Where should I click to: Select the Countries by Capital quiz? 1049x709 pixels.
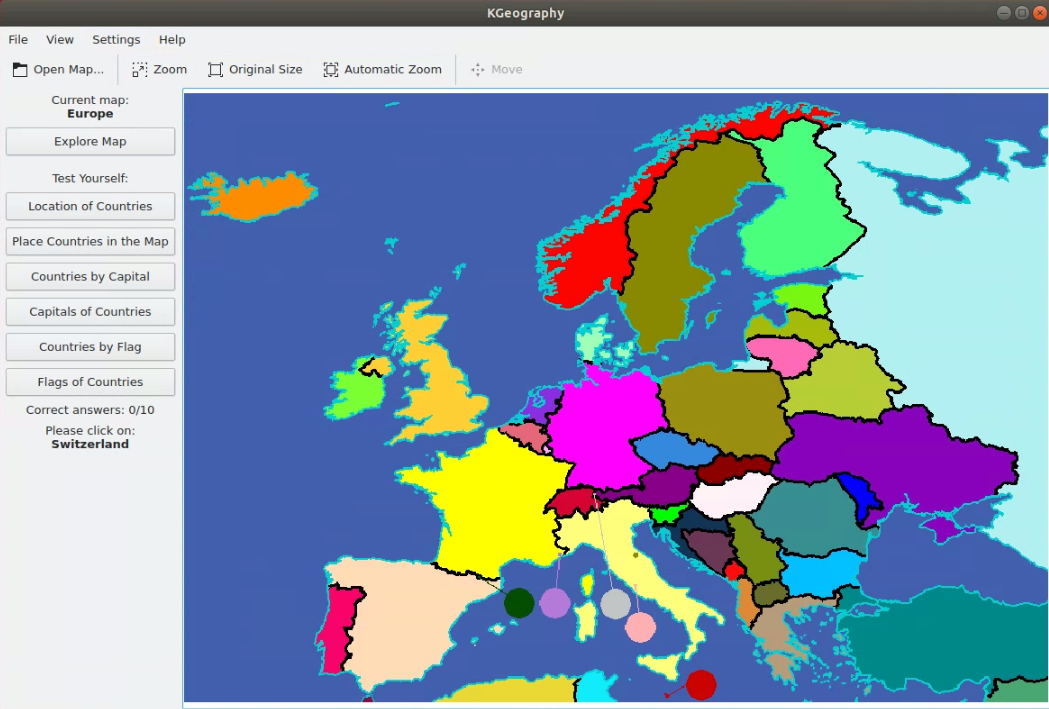coord(90,276)
